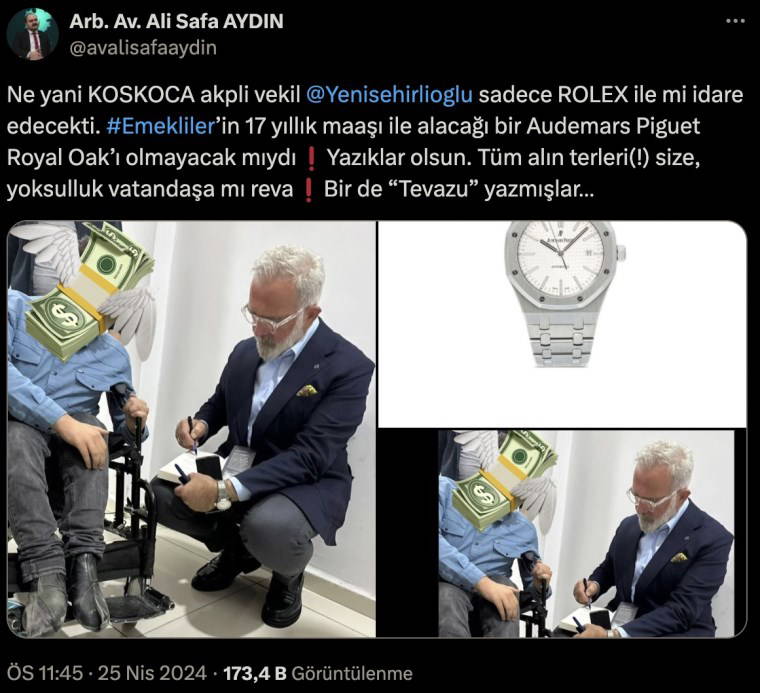Click the wristwatch on the crouching man's wrist

[x=223, y=496]
